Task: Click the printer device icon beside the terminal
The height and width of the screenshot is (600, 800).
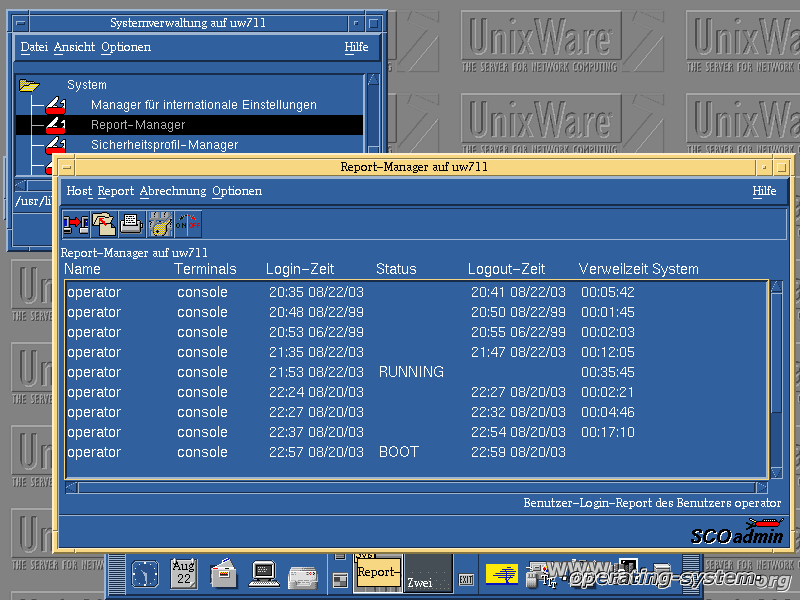Action: pyautogui.click(x=303, y=578)
